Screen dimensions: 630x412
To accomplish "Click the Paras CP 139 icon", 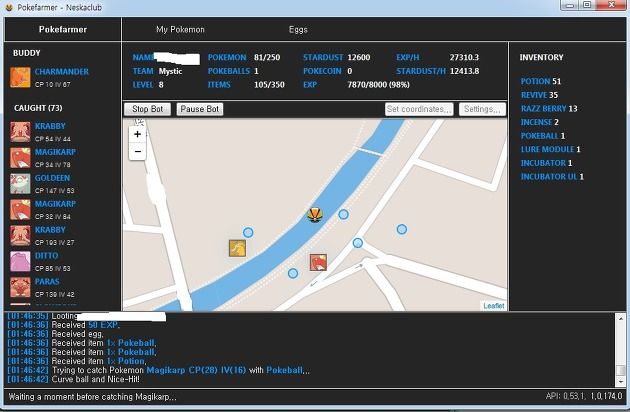I will [x=20, y=287].
